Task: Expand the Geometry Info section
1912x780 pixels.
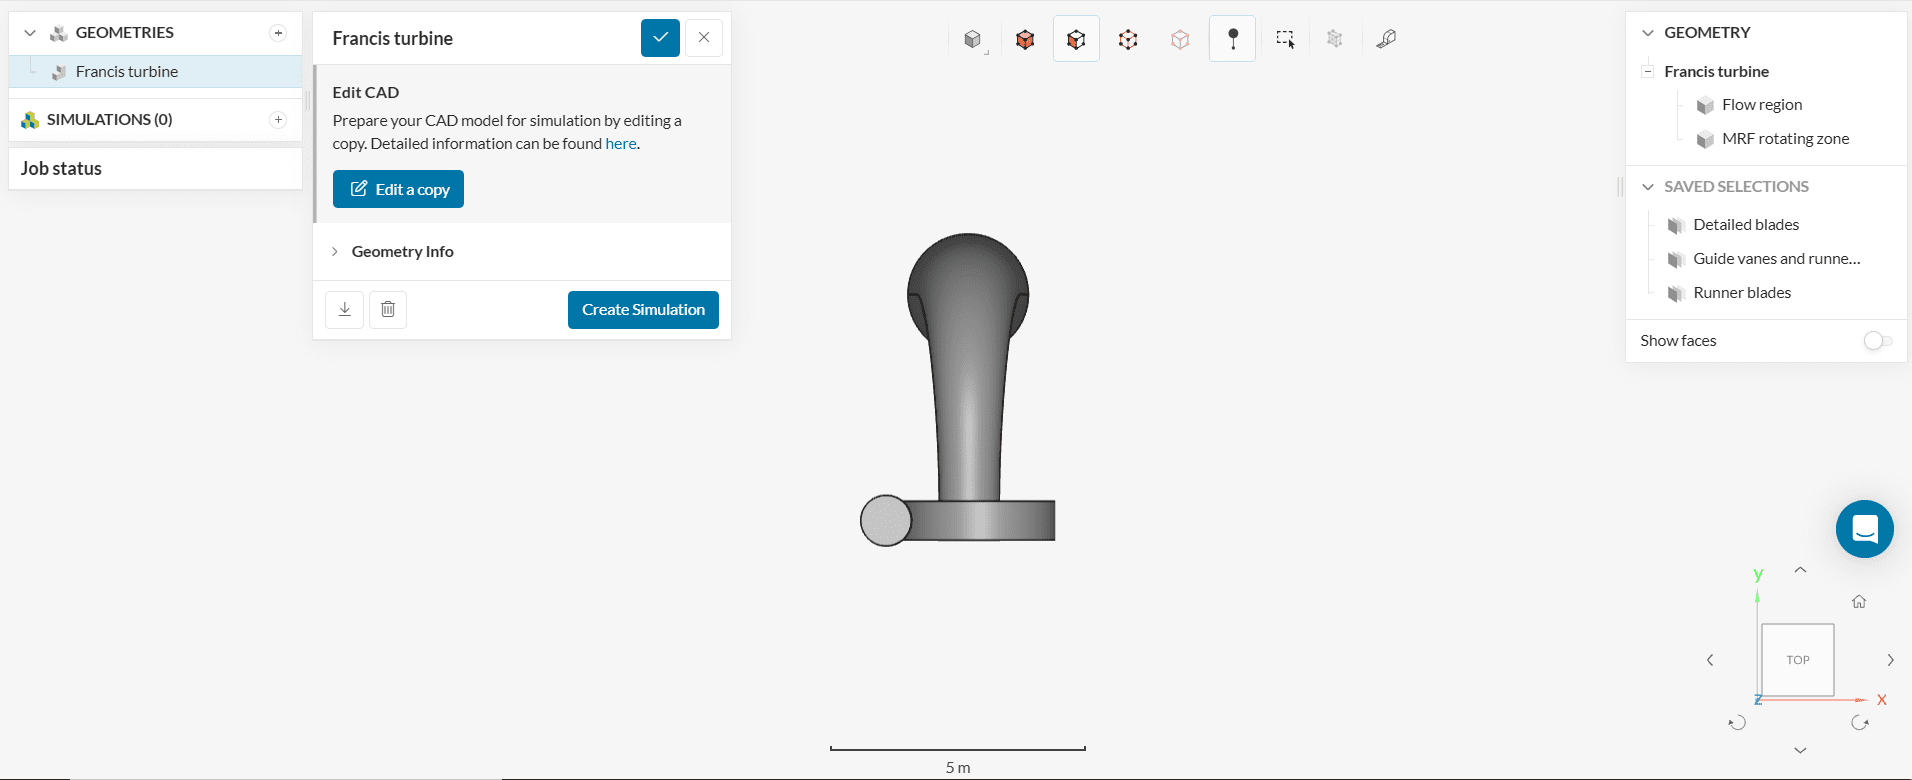Action: [x=402, y=252]
